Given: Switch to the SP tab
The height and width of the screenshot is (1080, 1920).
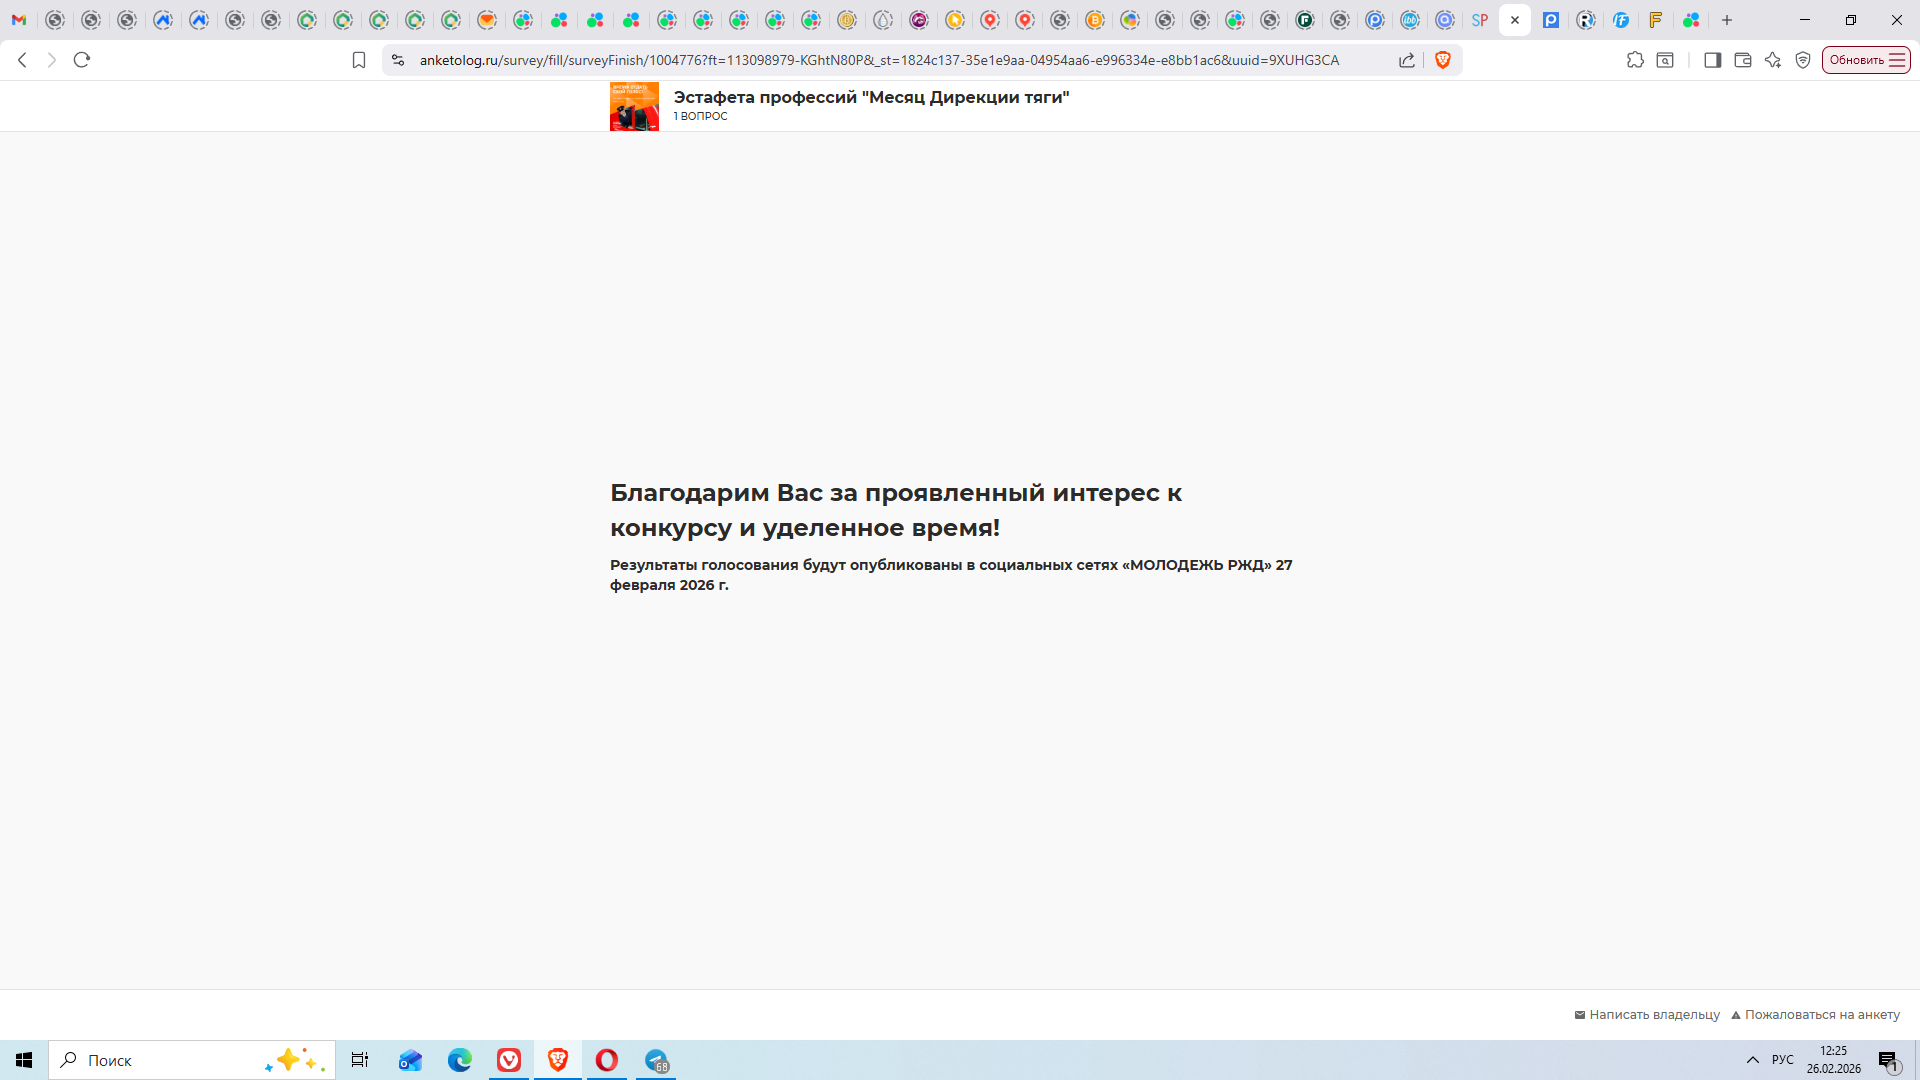Looking at the screenshot, I should (1480, 20).
